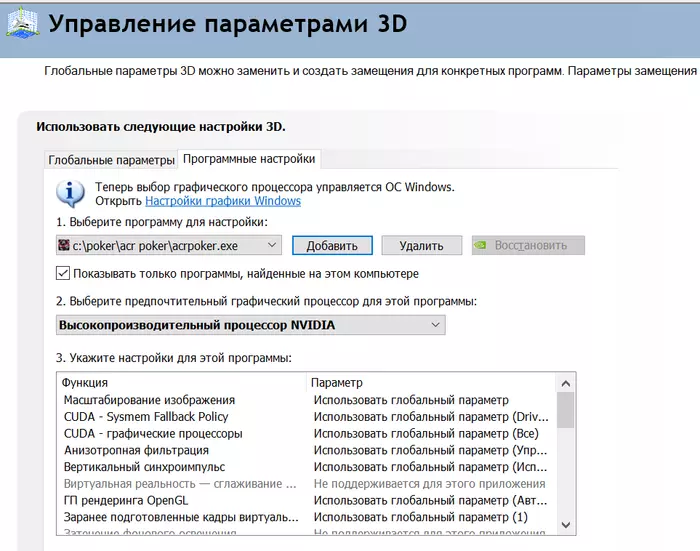This screenshot has width=700, height=551.
Task: Click the Масштабирование изображения parameter value
Action: tap(411, 400)
